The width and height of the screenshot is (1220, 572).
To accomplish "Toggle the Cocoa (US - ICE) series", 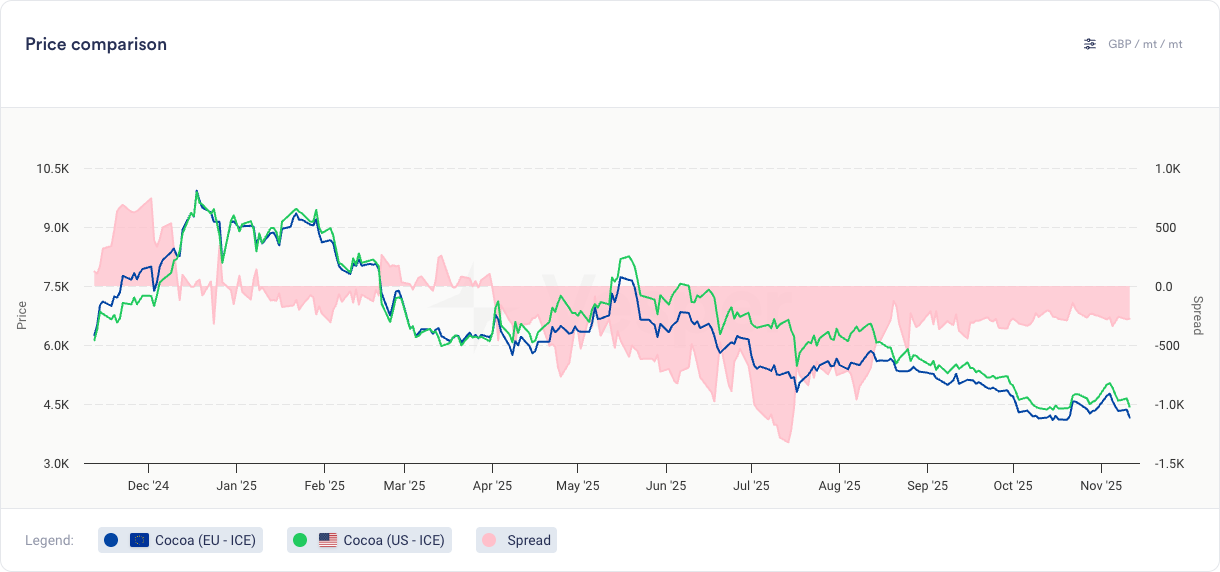I will click(x=393, y=540).
